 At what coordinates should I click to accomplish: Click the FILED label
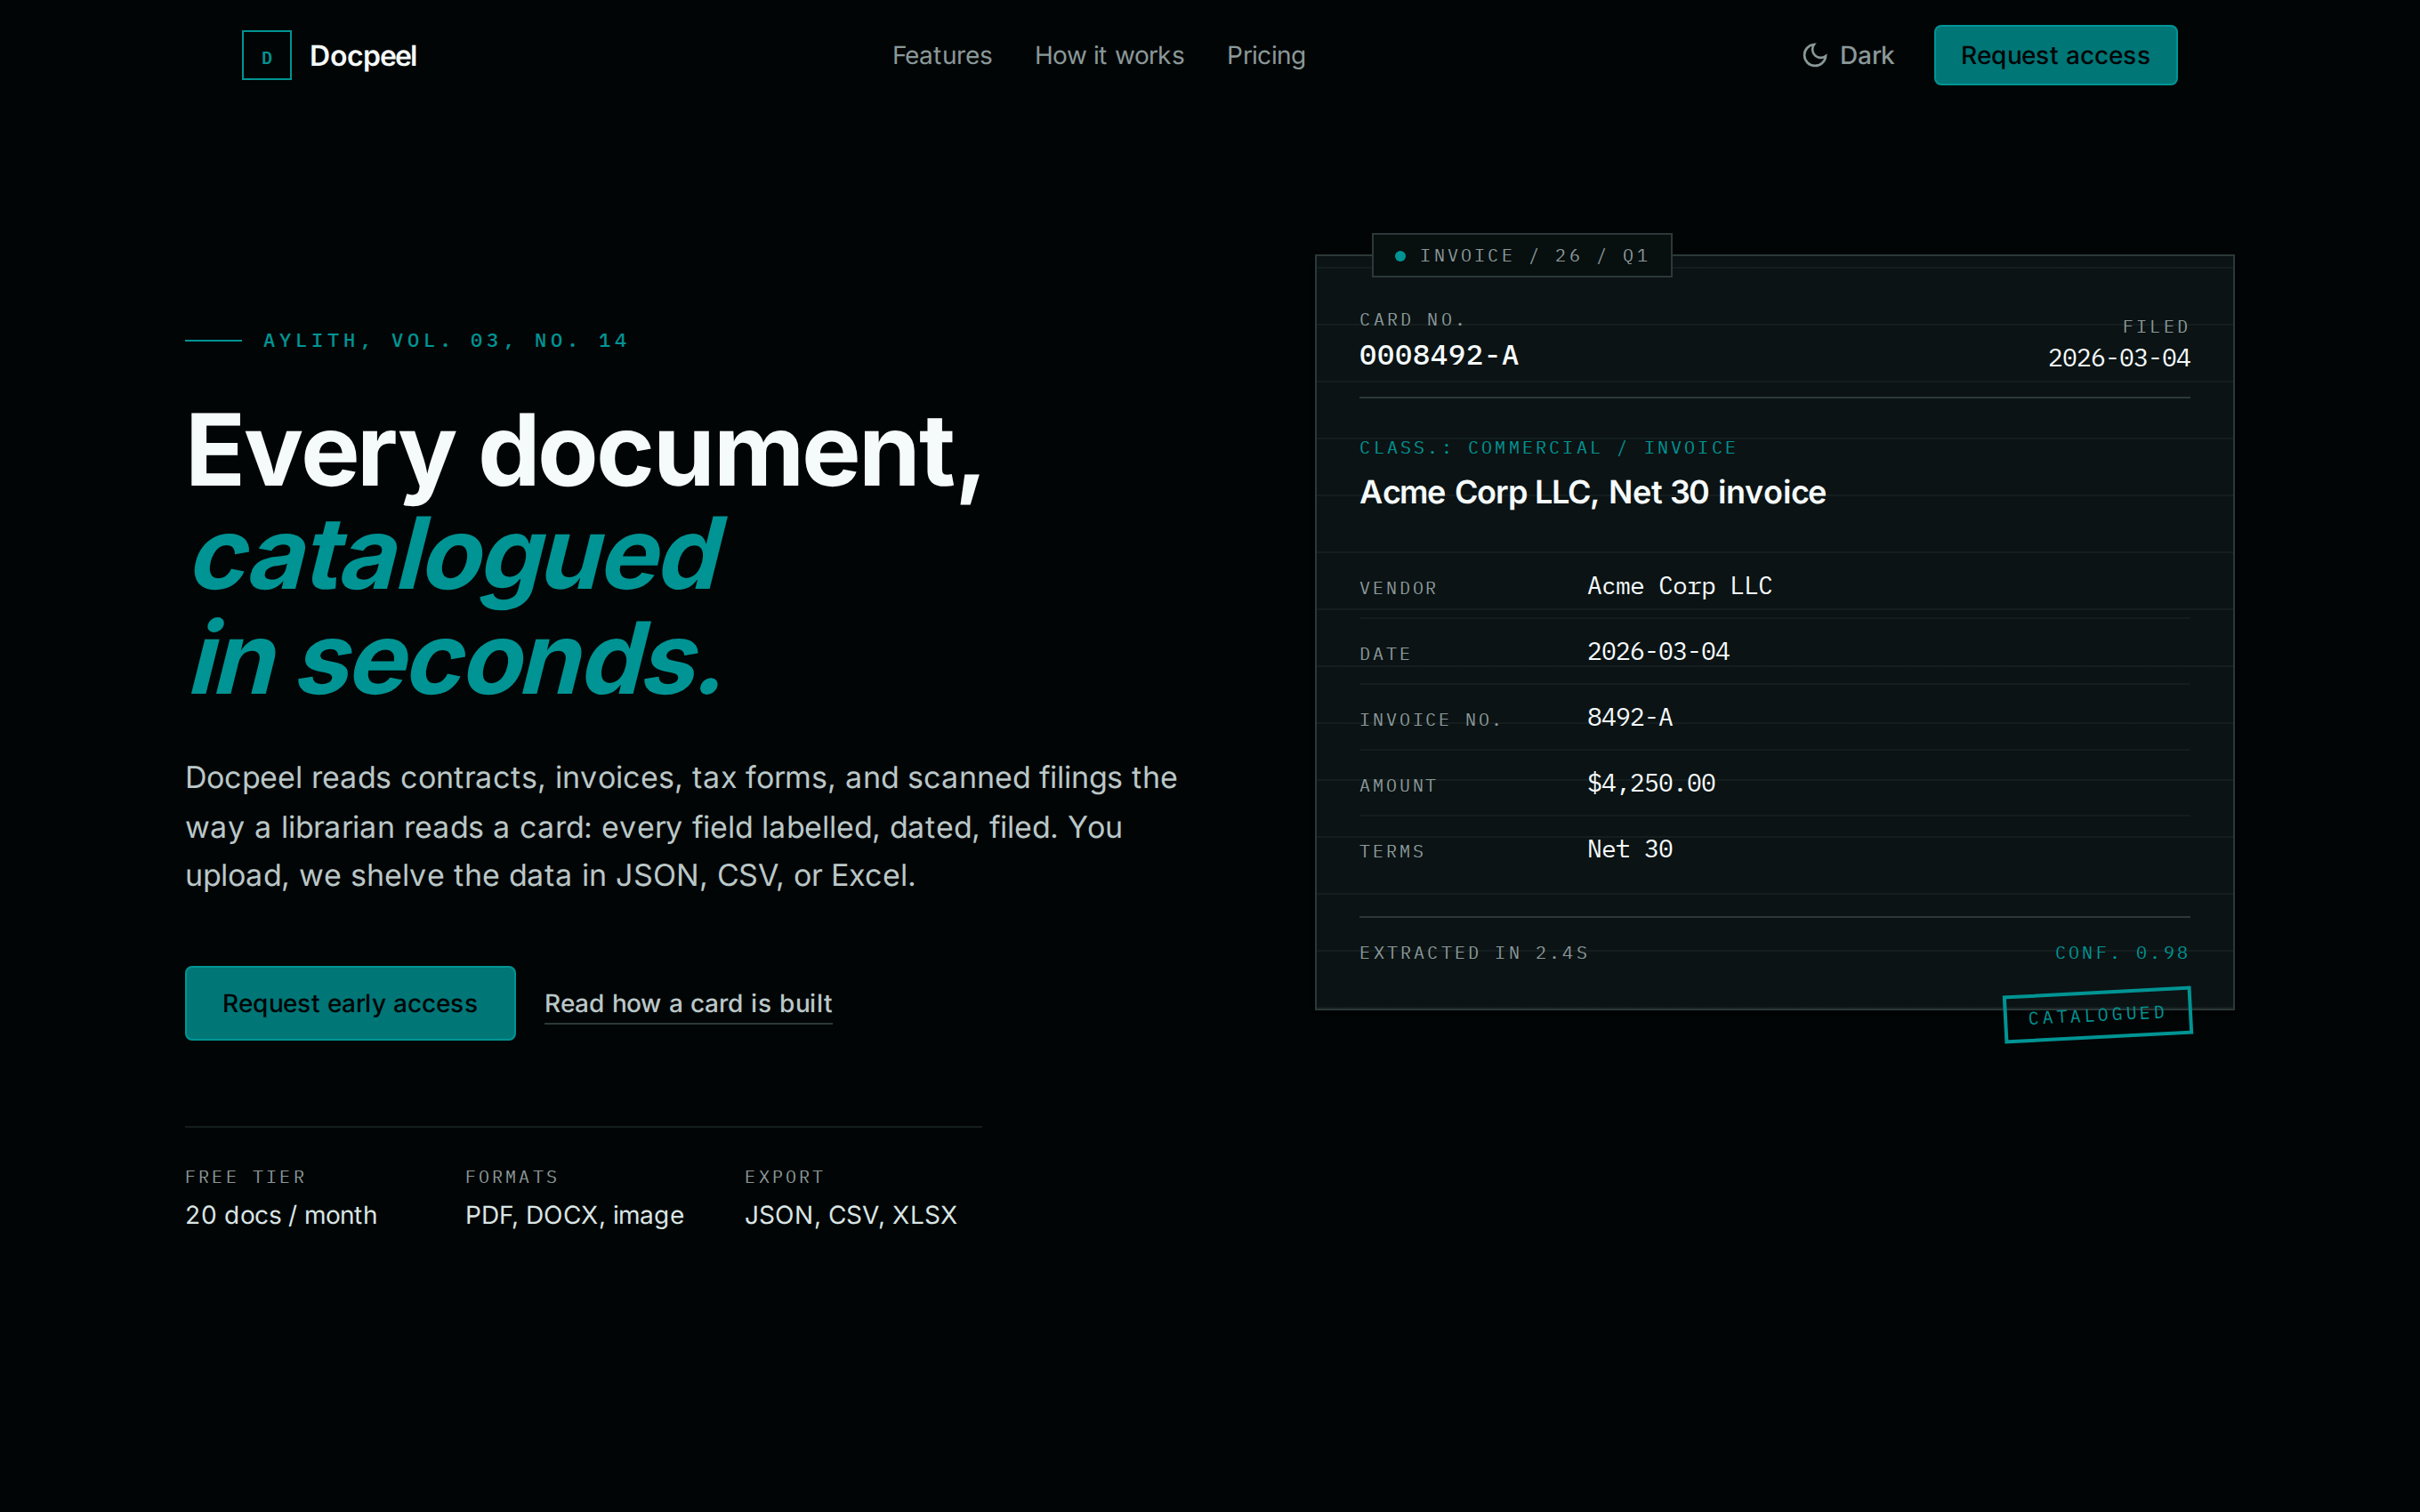[2156, 327]
